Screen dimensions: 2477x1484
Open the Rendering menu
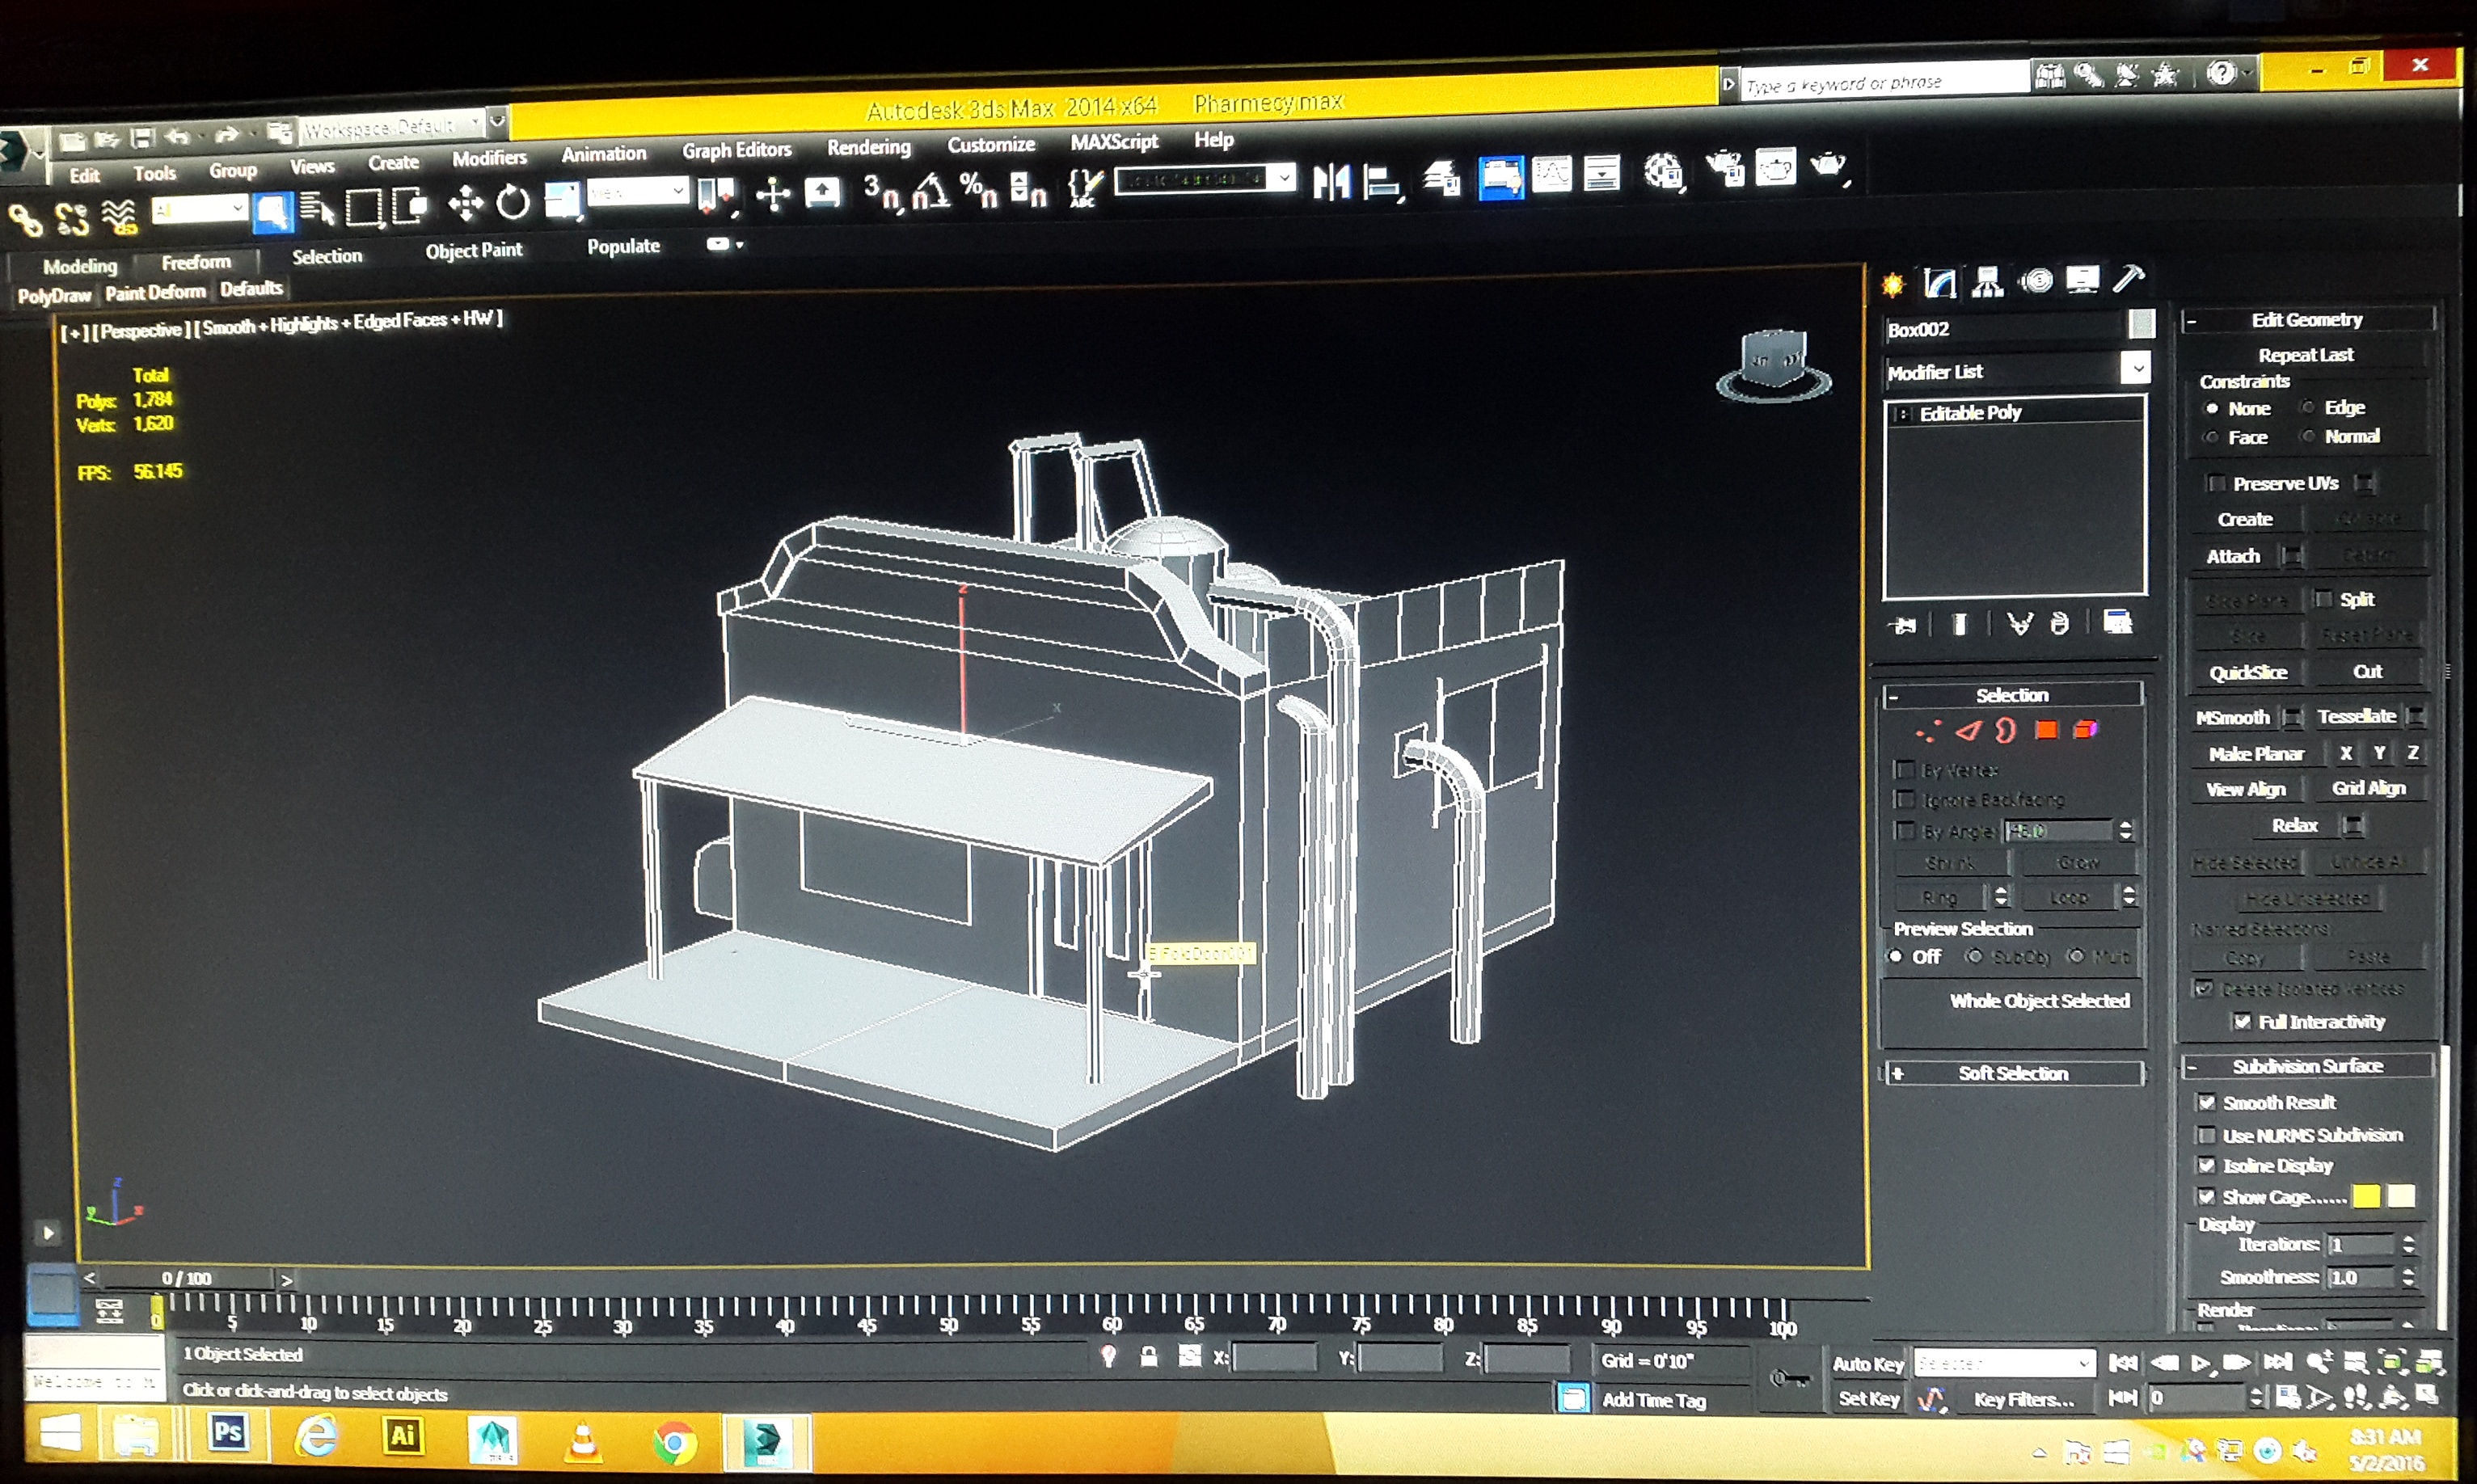pos(868,148)
